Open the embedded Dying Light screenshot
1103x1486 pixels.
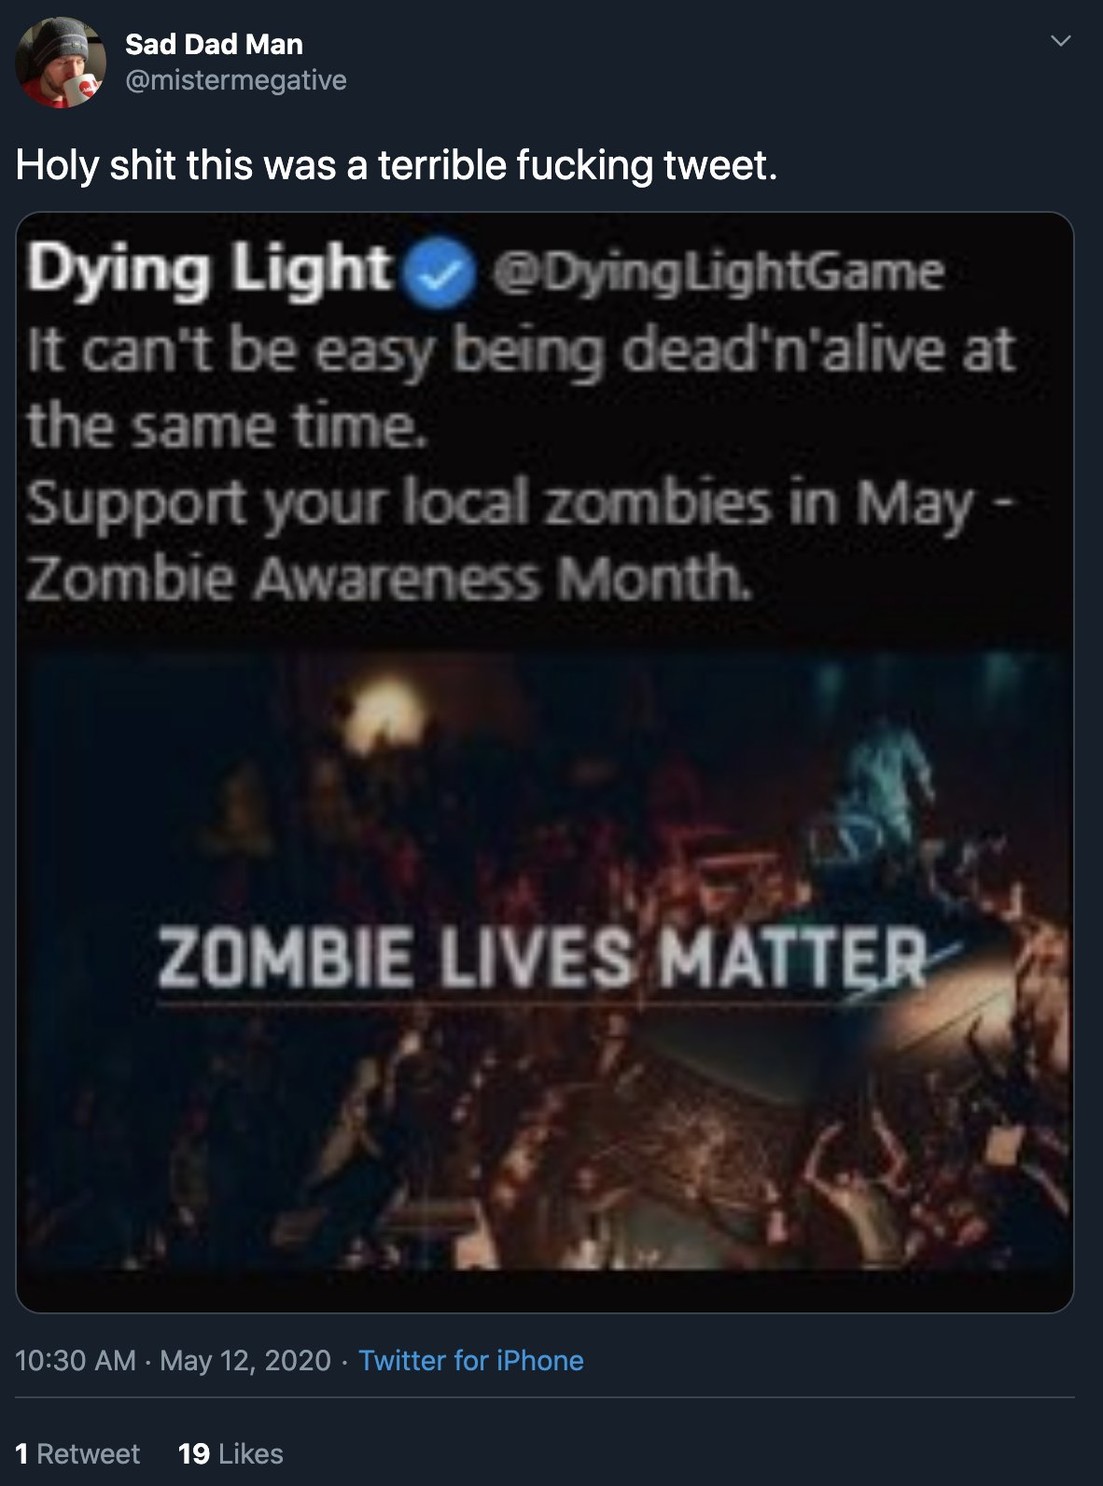coord(545,762)
